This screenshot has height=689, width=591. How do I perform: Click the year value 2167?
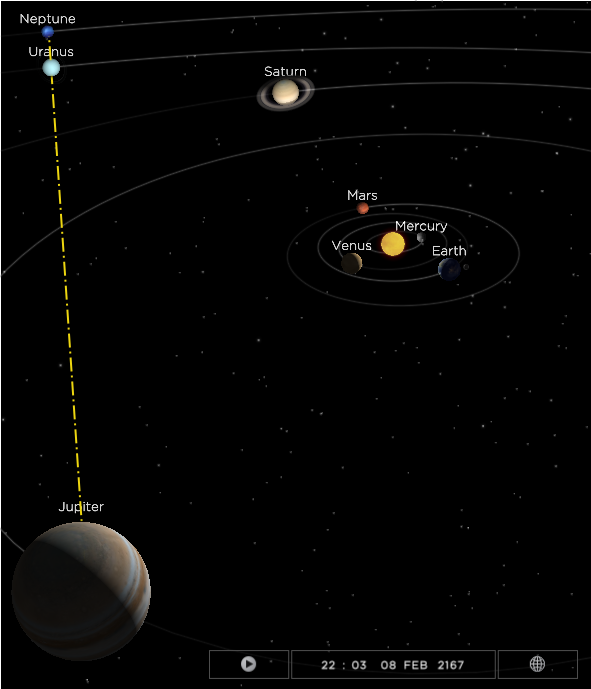tap(450, 665)
